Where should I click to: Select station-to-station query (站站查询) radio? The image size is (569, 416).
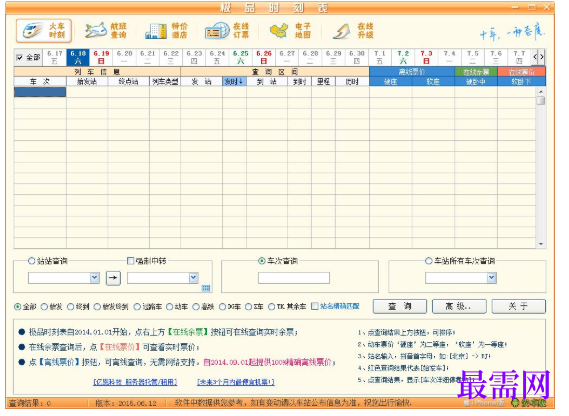tap(32, 261)
